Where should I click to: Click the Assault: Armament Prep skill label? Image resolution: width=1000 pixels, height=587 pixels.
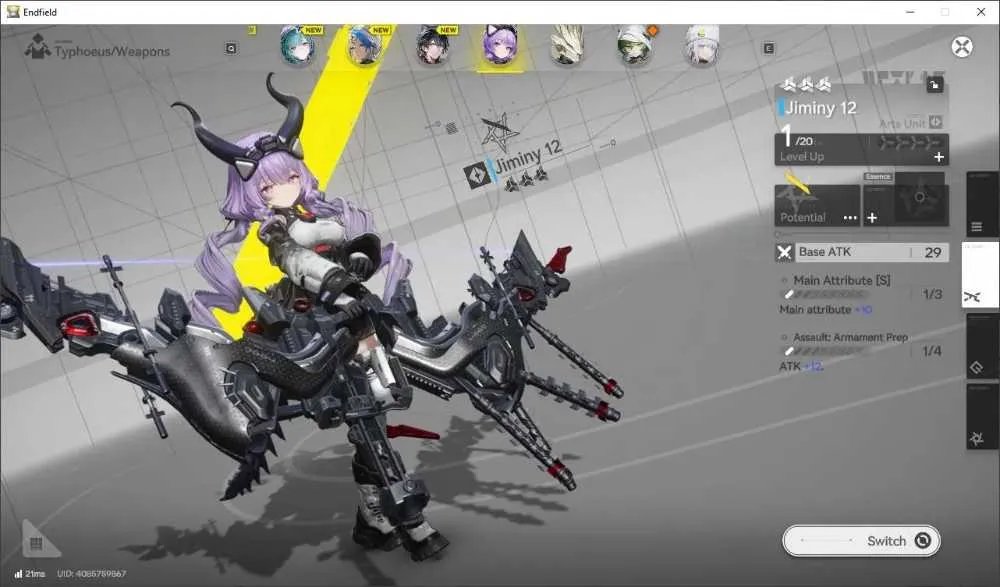(x=850, y=337)
